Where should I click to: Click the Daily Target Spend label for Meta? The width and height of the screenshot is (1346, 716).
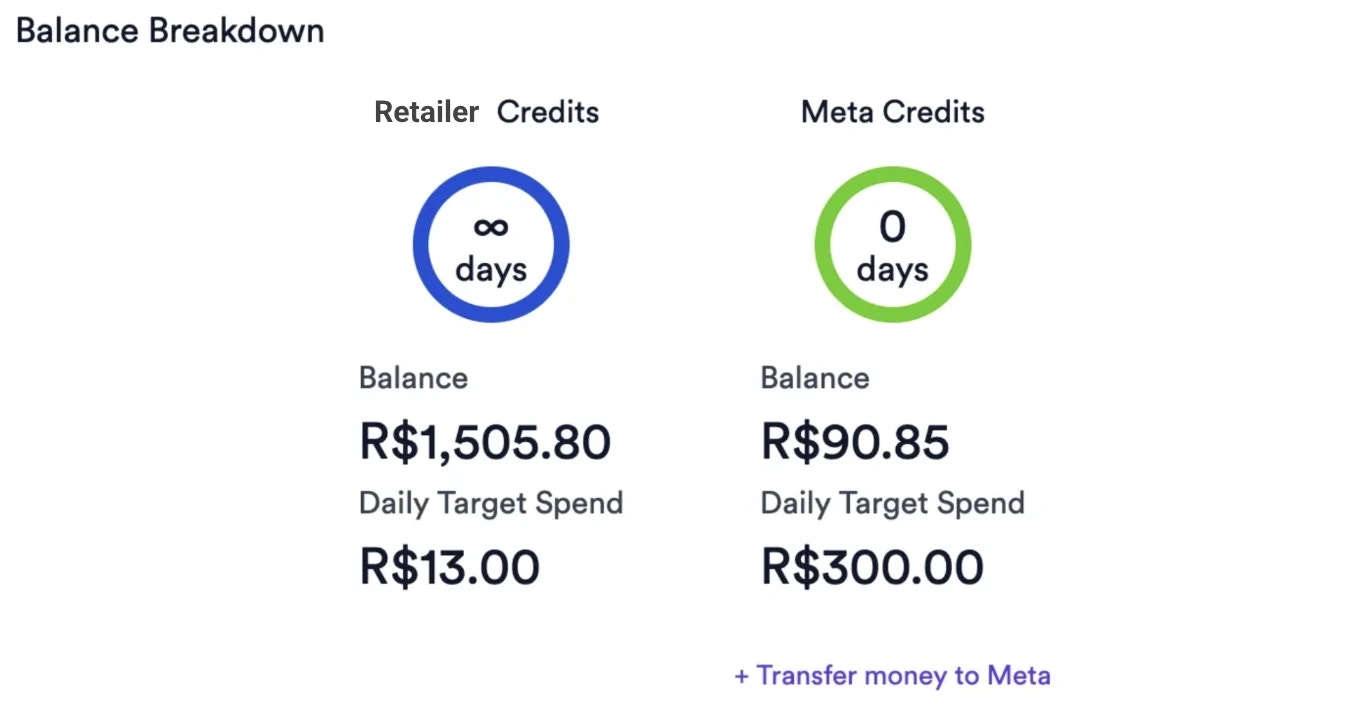[x=892, y=503]
